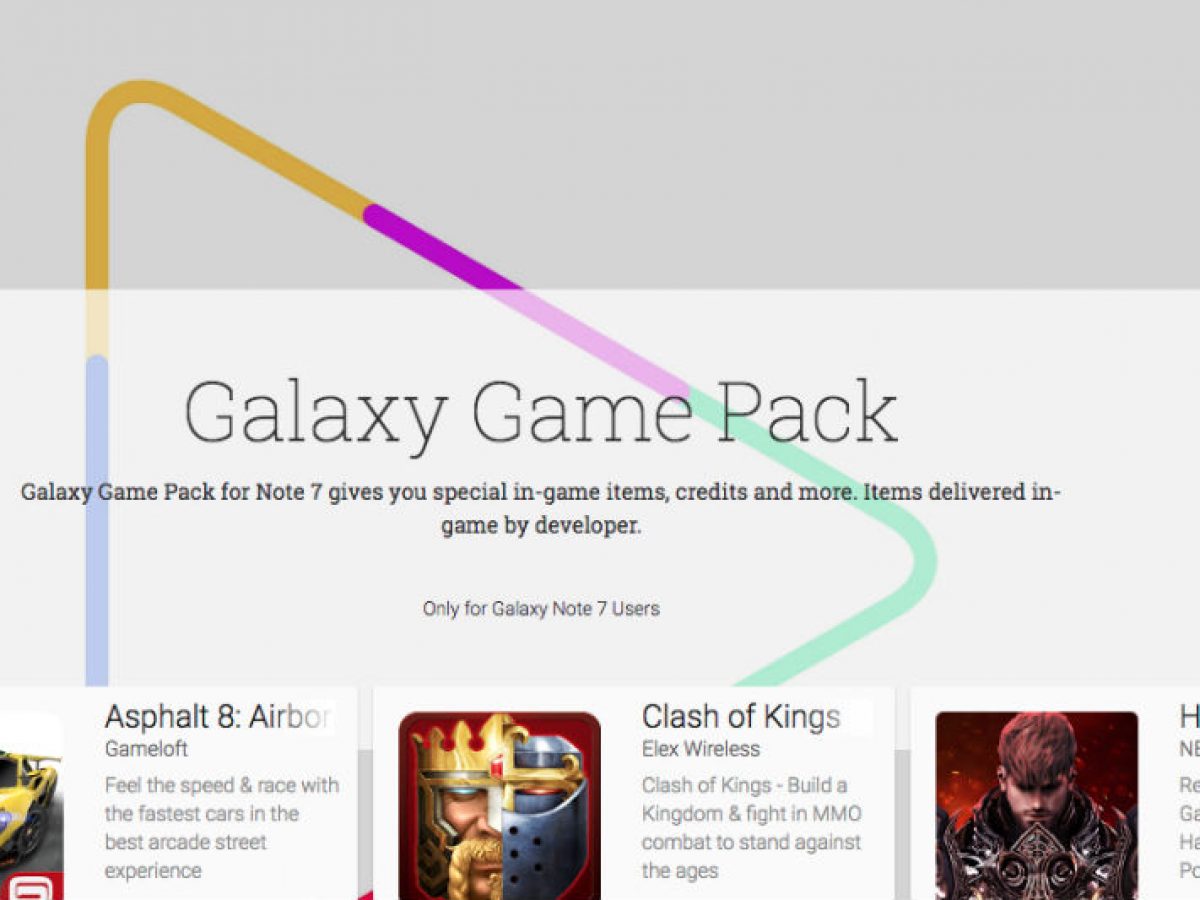Click the blue segment of the Play logo
The image size is (1200, 900).
pos(96,520)
